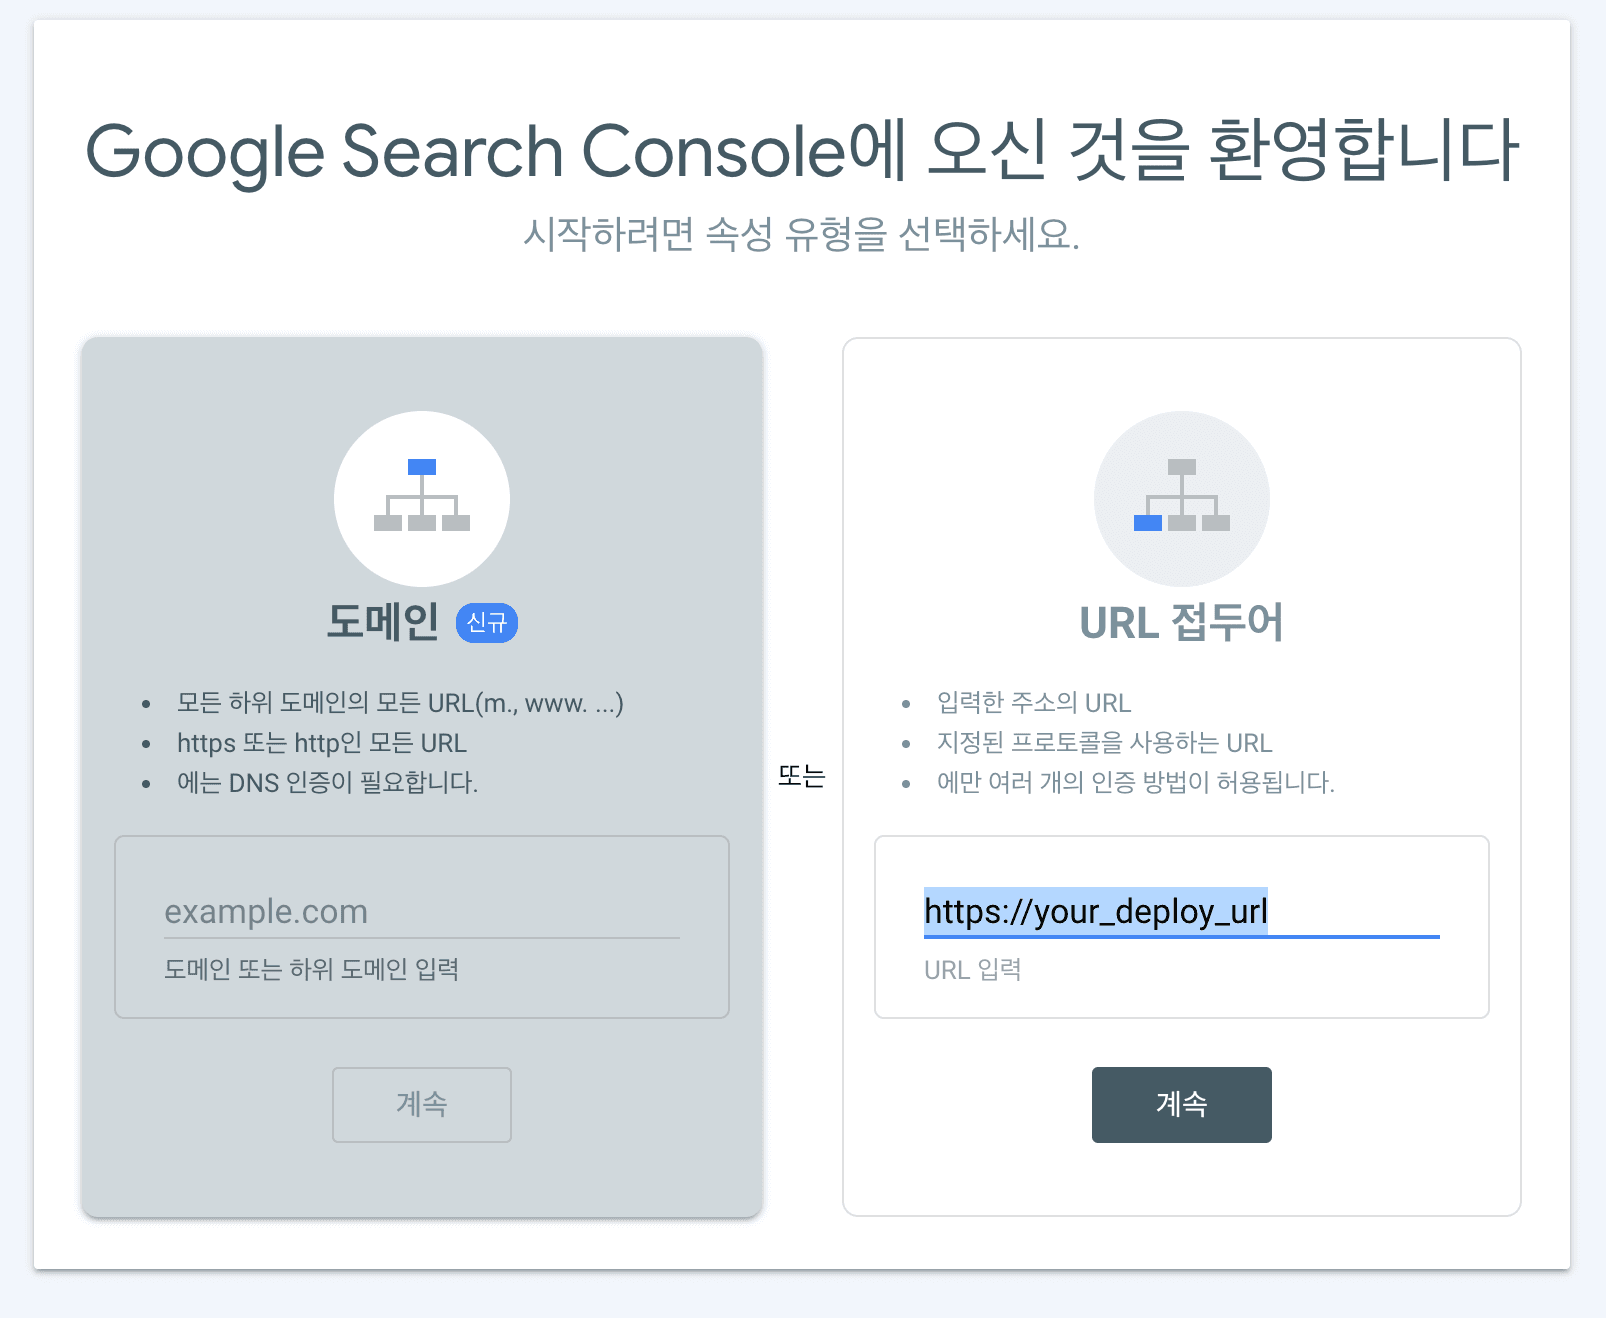Click 계속 button under domain card
Viewport: 1606px width, 1318px height.
click(422, 1104)
